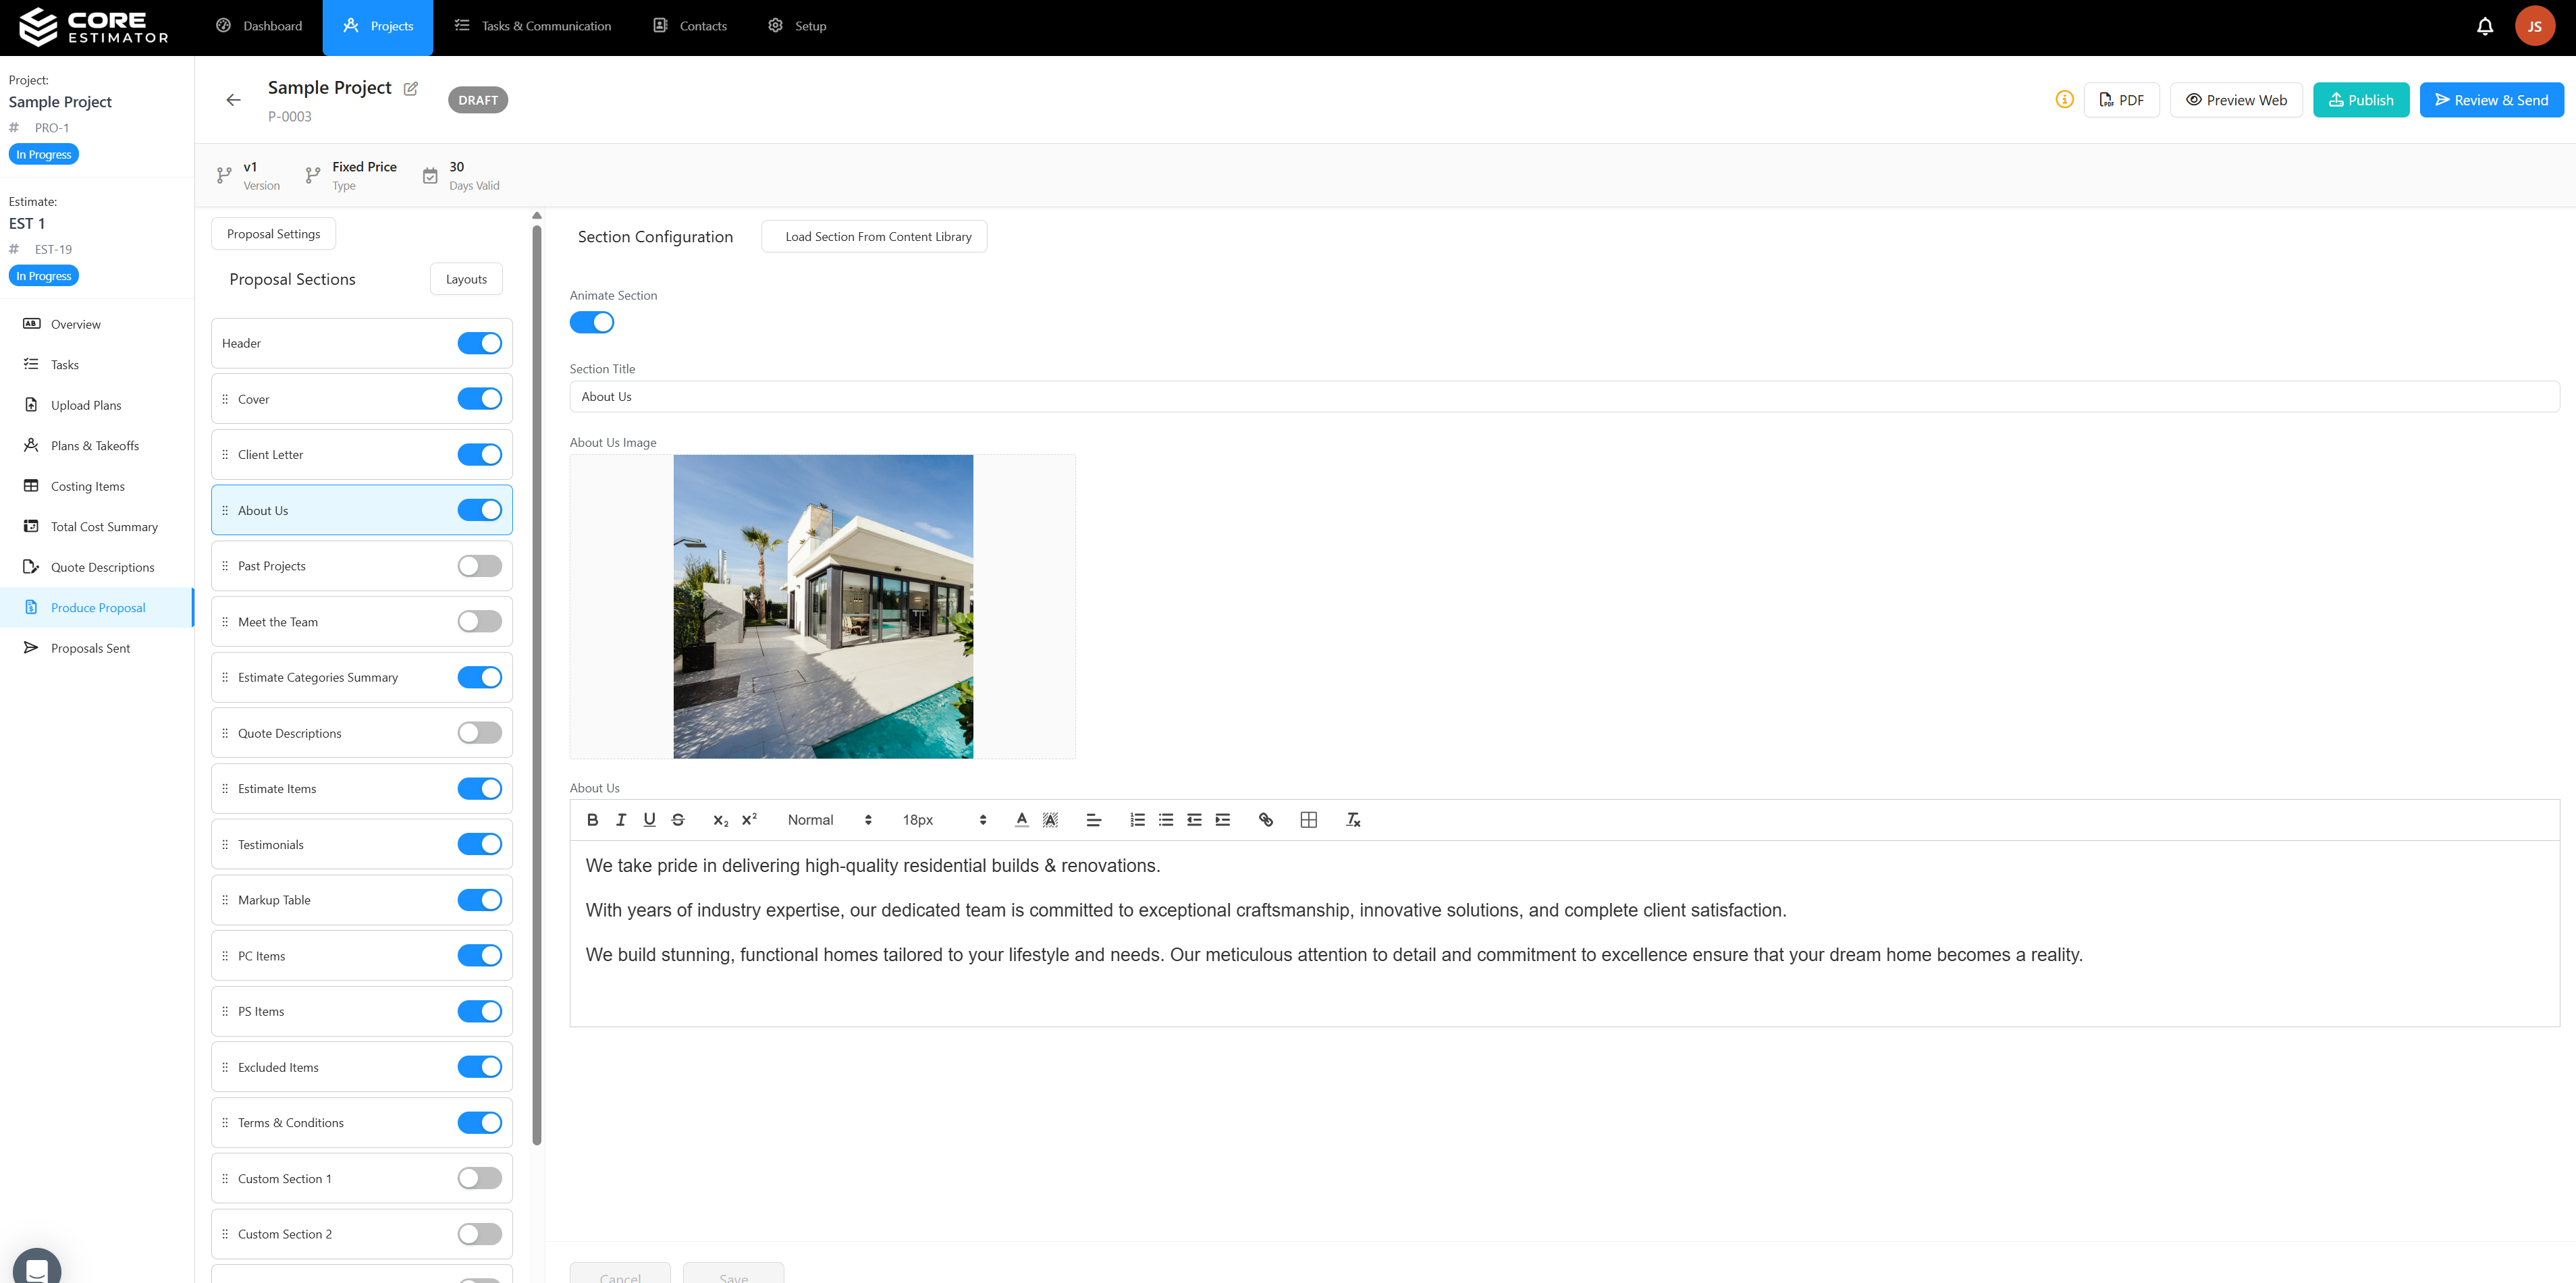
Task: Enable the Meet the Team section
Action: point(480,622)
